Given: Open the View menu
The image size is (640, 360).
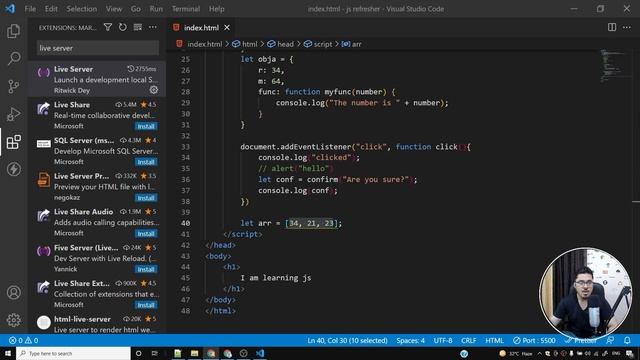Looking at the screenshot, I should click(114, 9).
